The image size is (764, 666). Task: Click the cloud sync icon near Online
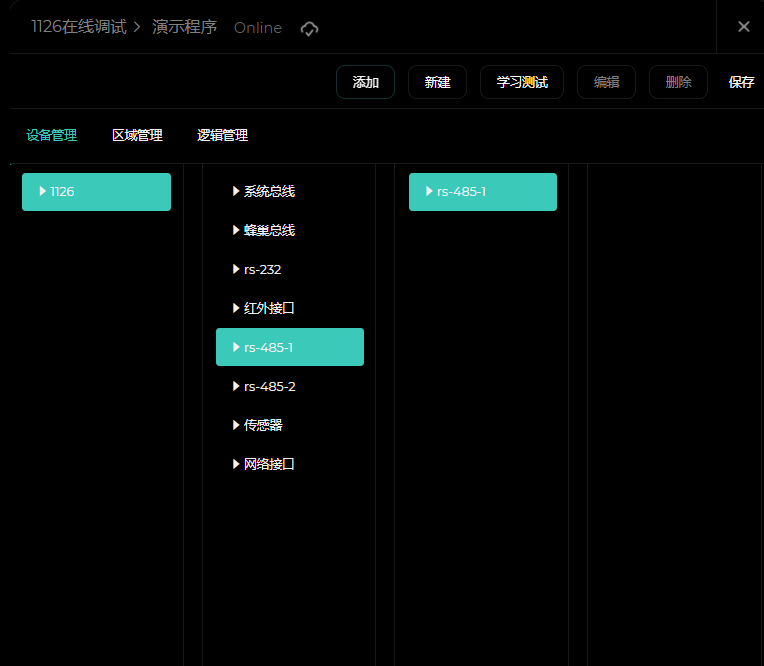[310, 29]
